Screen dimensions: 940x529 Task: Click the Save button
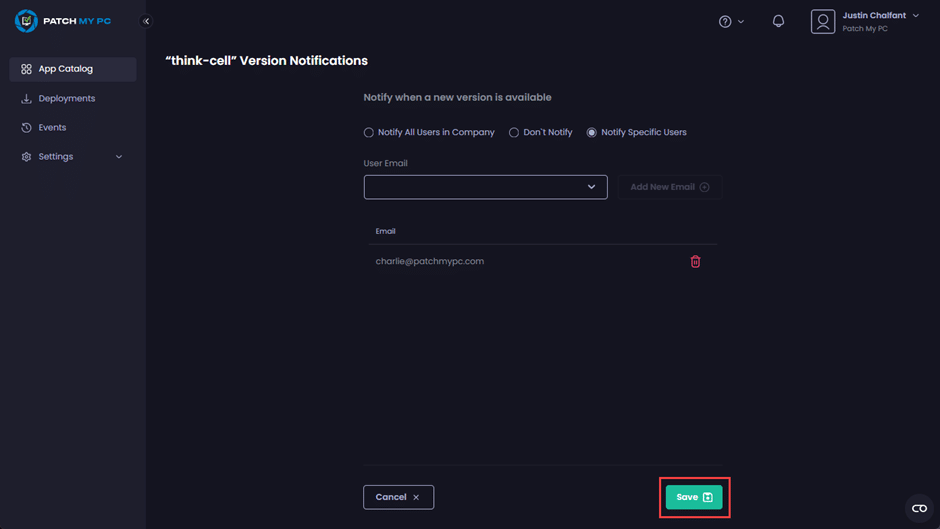pos(694,497)
